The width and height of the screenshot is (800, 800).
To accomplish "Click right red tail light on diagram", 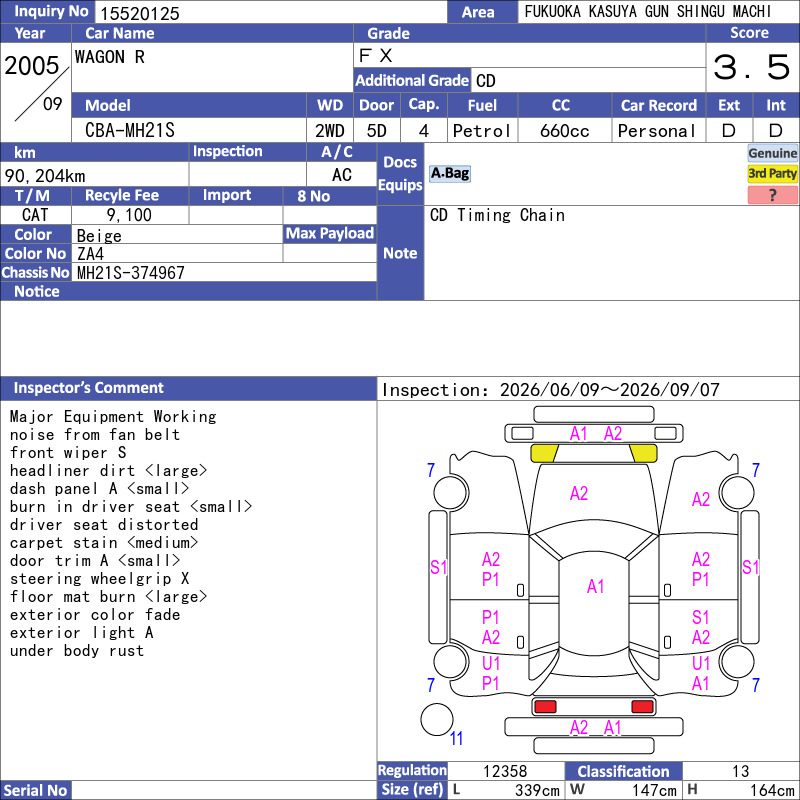I will pos(642,707).
